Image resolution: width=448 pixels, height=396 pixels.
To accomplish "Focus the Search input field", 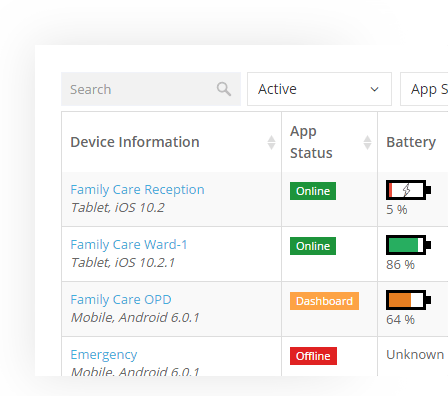I will pyautogui.click(x=151, y=89).
